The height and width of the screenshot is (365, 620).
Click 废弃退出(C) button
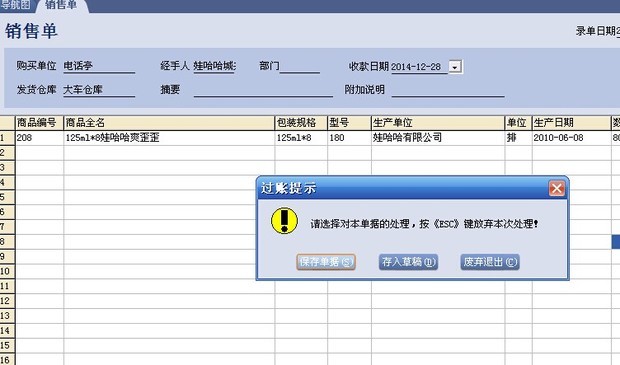point(490,262)
